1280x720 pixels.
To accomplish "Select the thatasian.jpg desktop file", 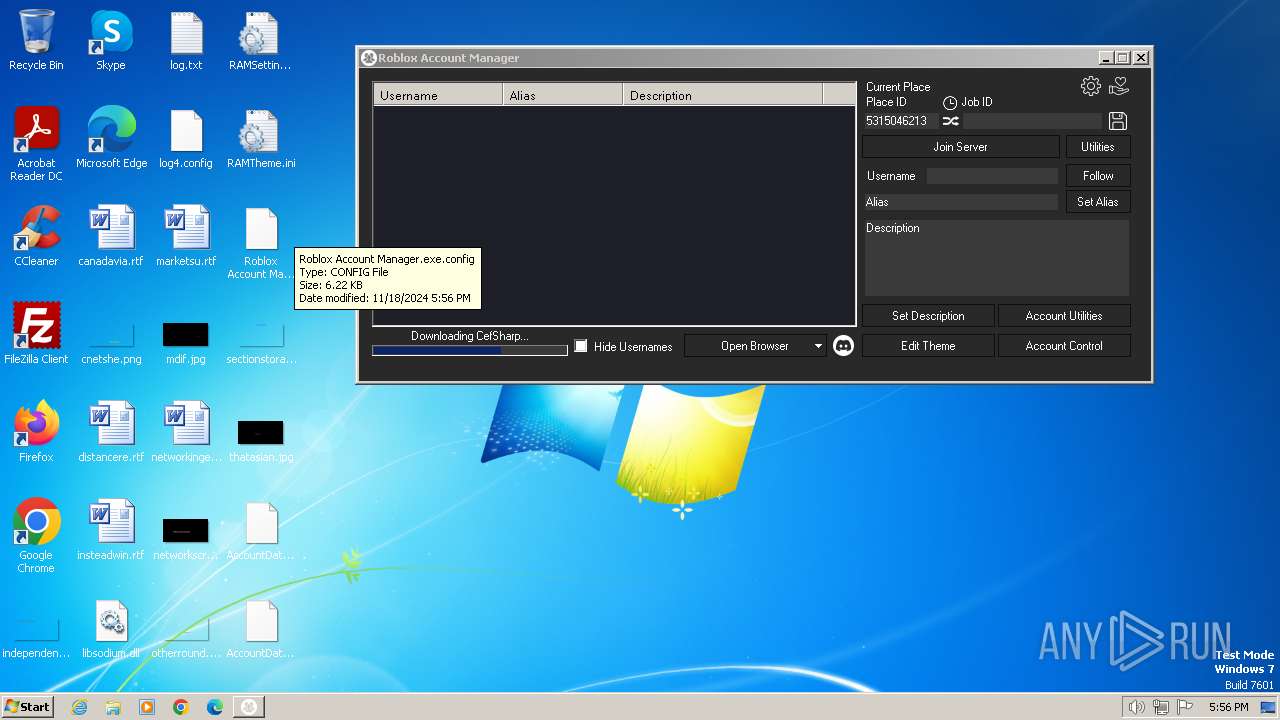I will (260, 440).
